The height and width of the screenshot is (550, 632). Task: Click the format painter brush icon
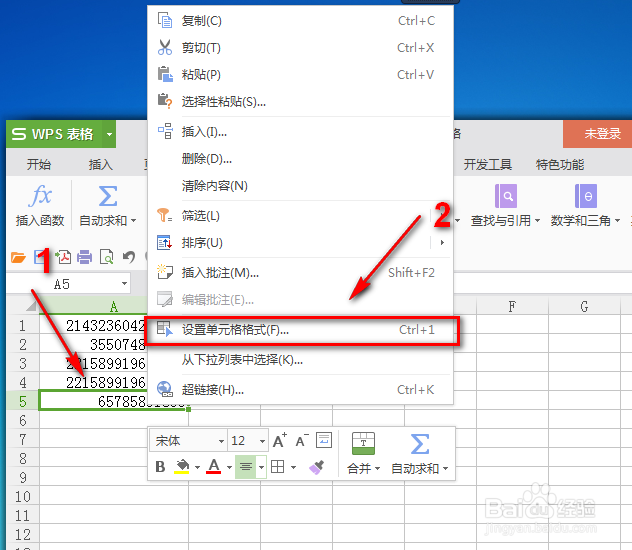(316, 467)
